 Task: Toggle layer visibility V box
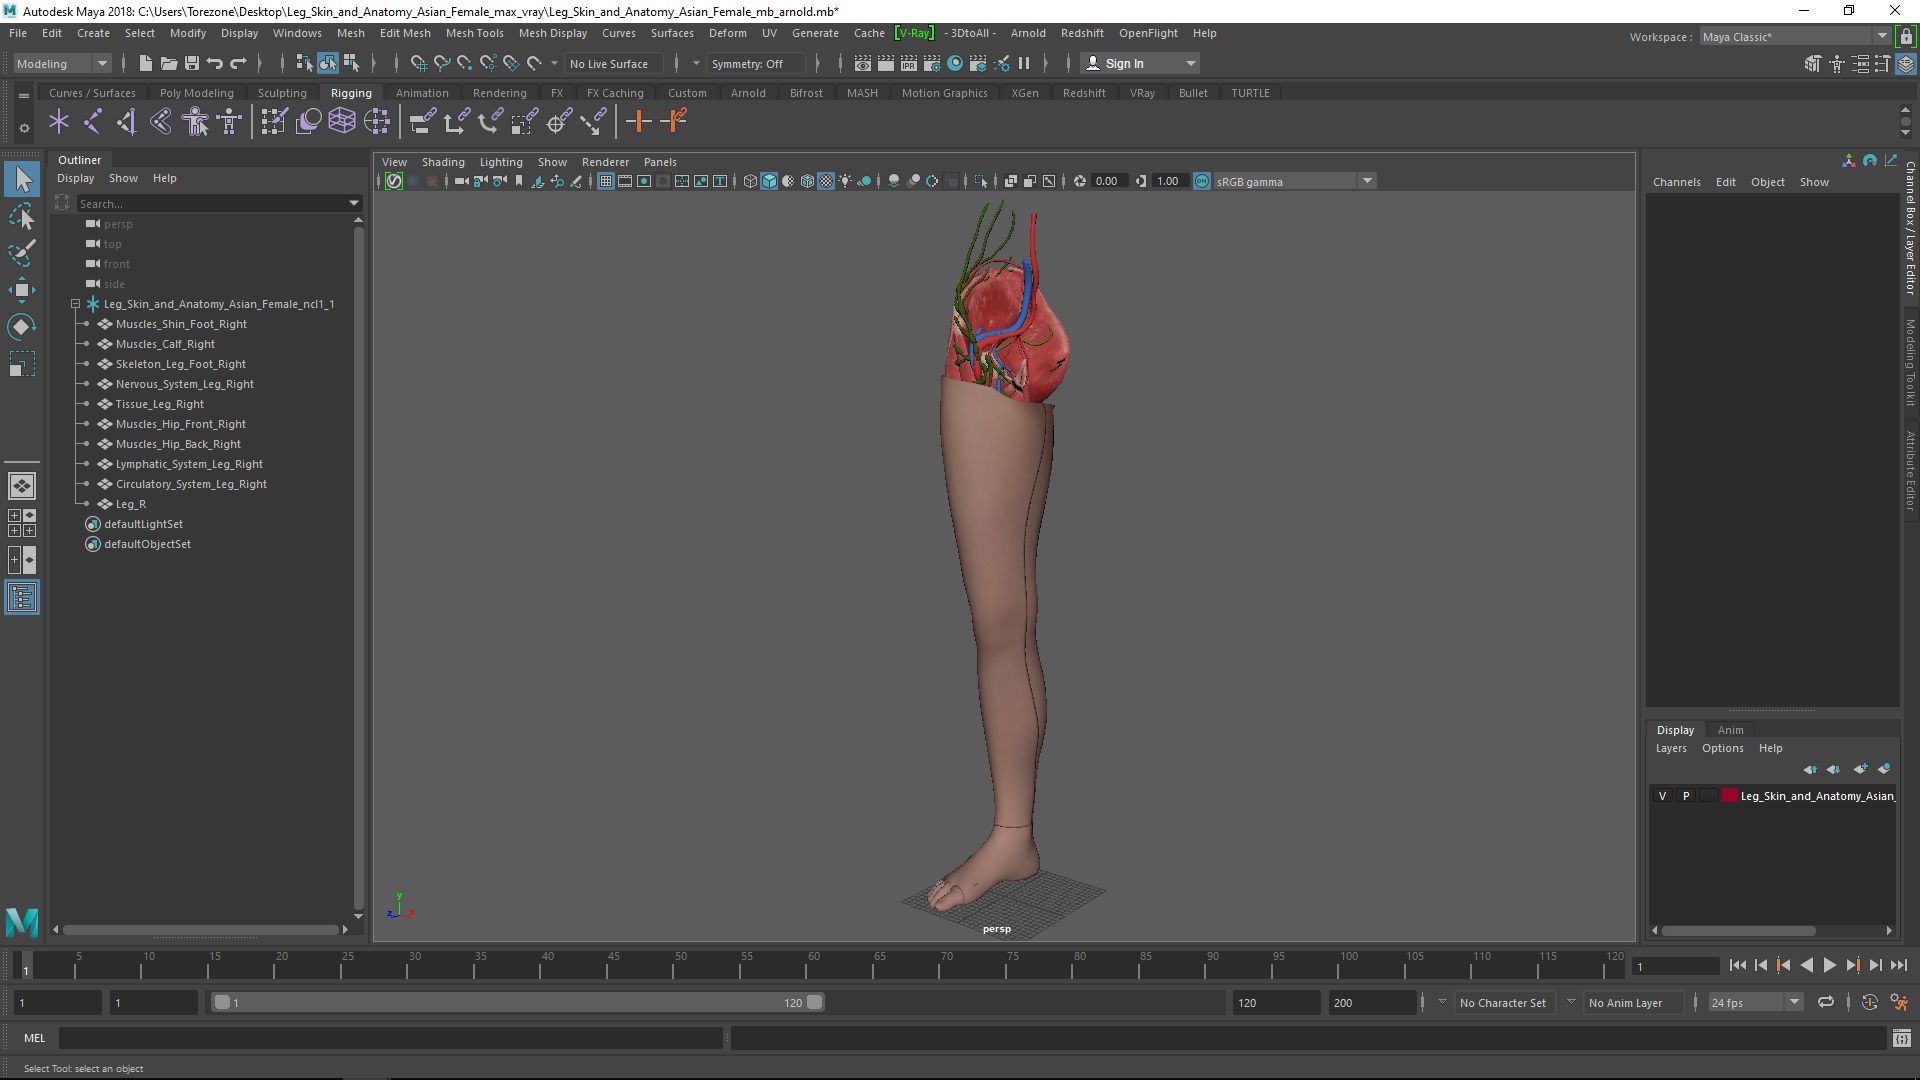[x=1663, y=796]
